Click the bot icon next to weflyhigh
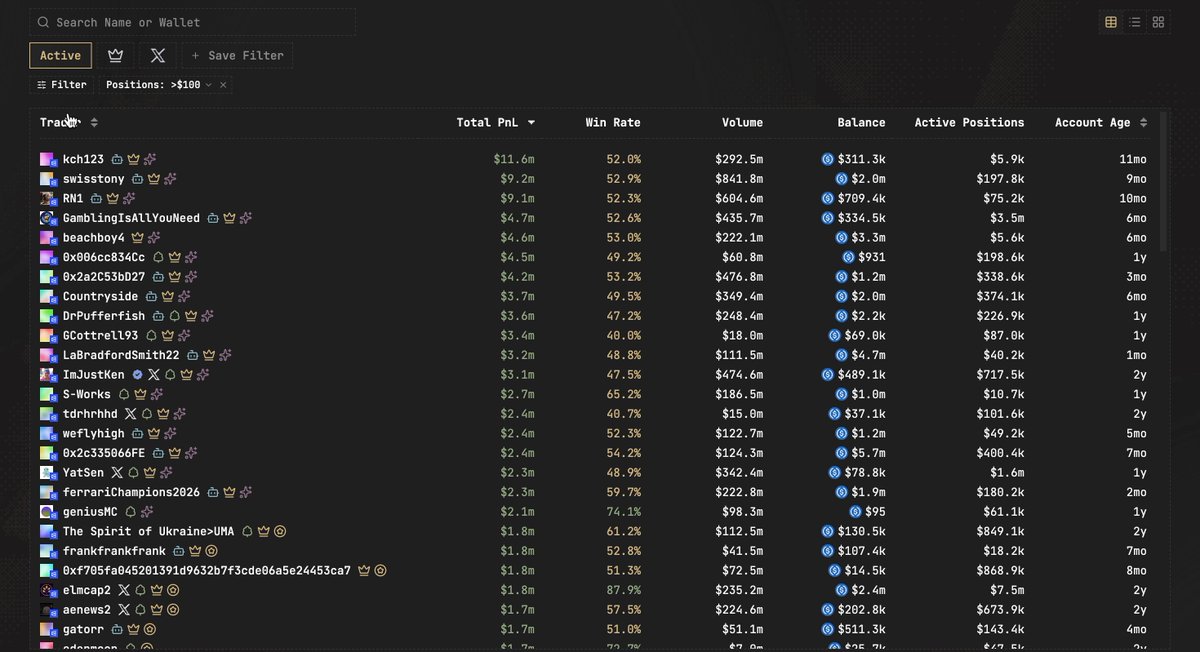Viewport: 1200px width, 652px height. (138, 433)
